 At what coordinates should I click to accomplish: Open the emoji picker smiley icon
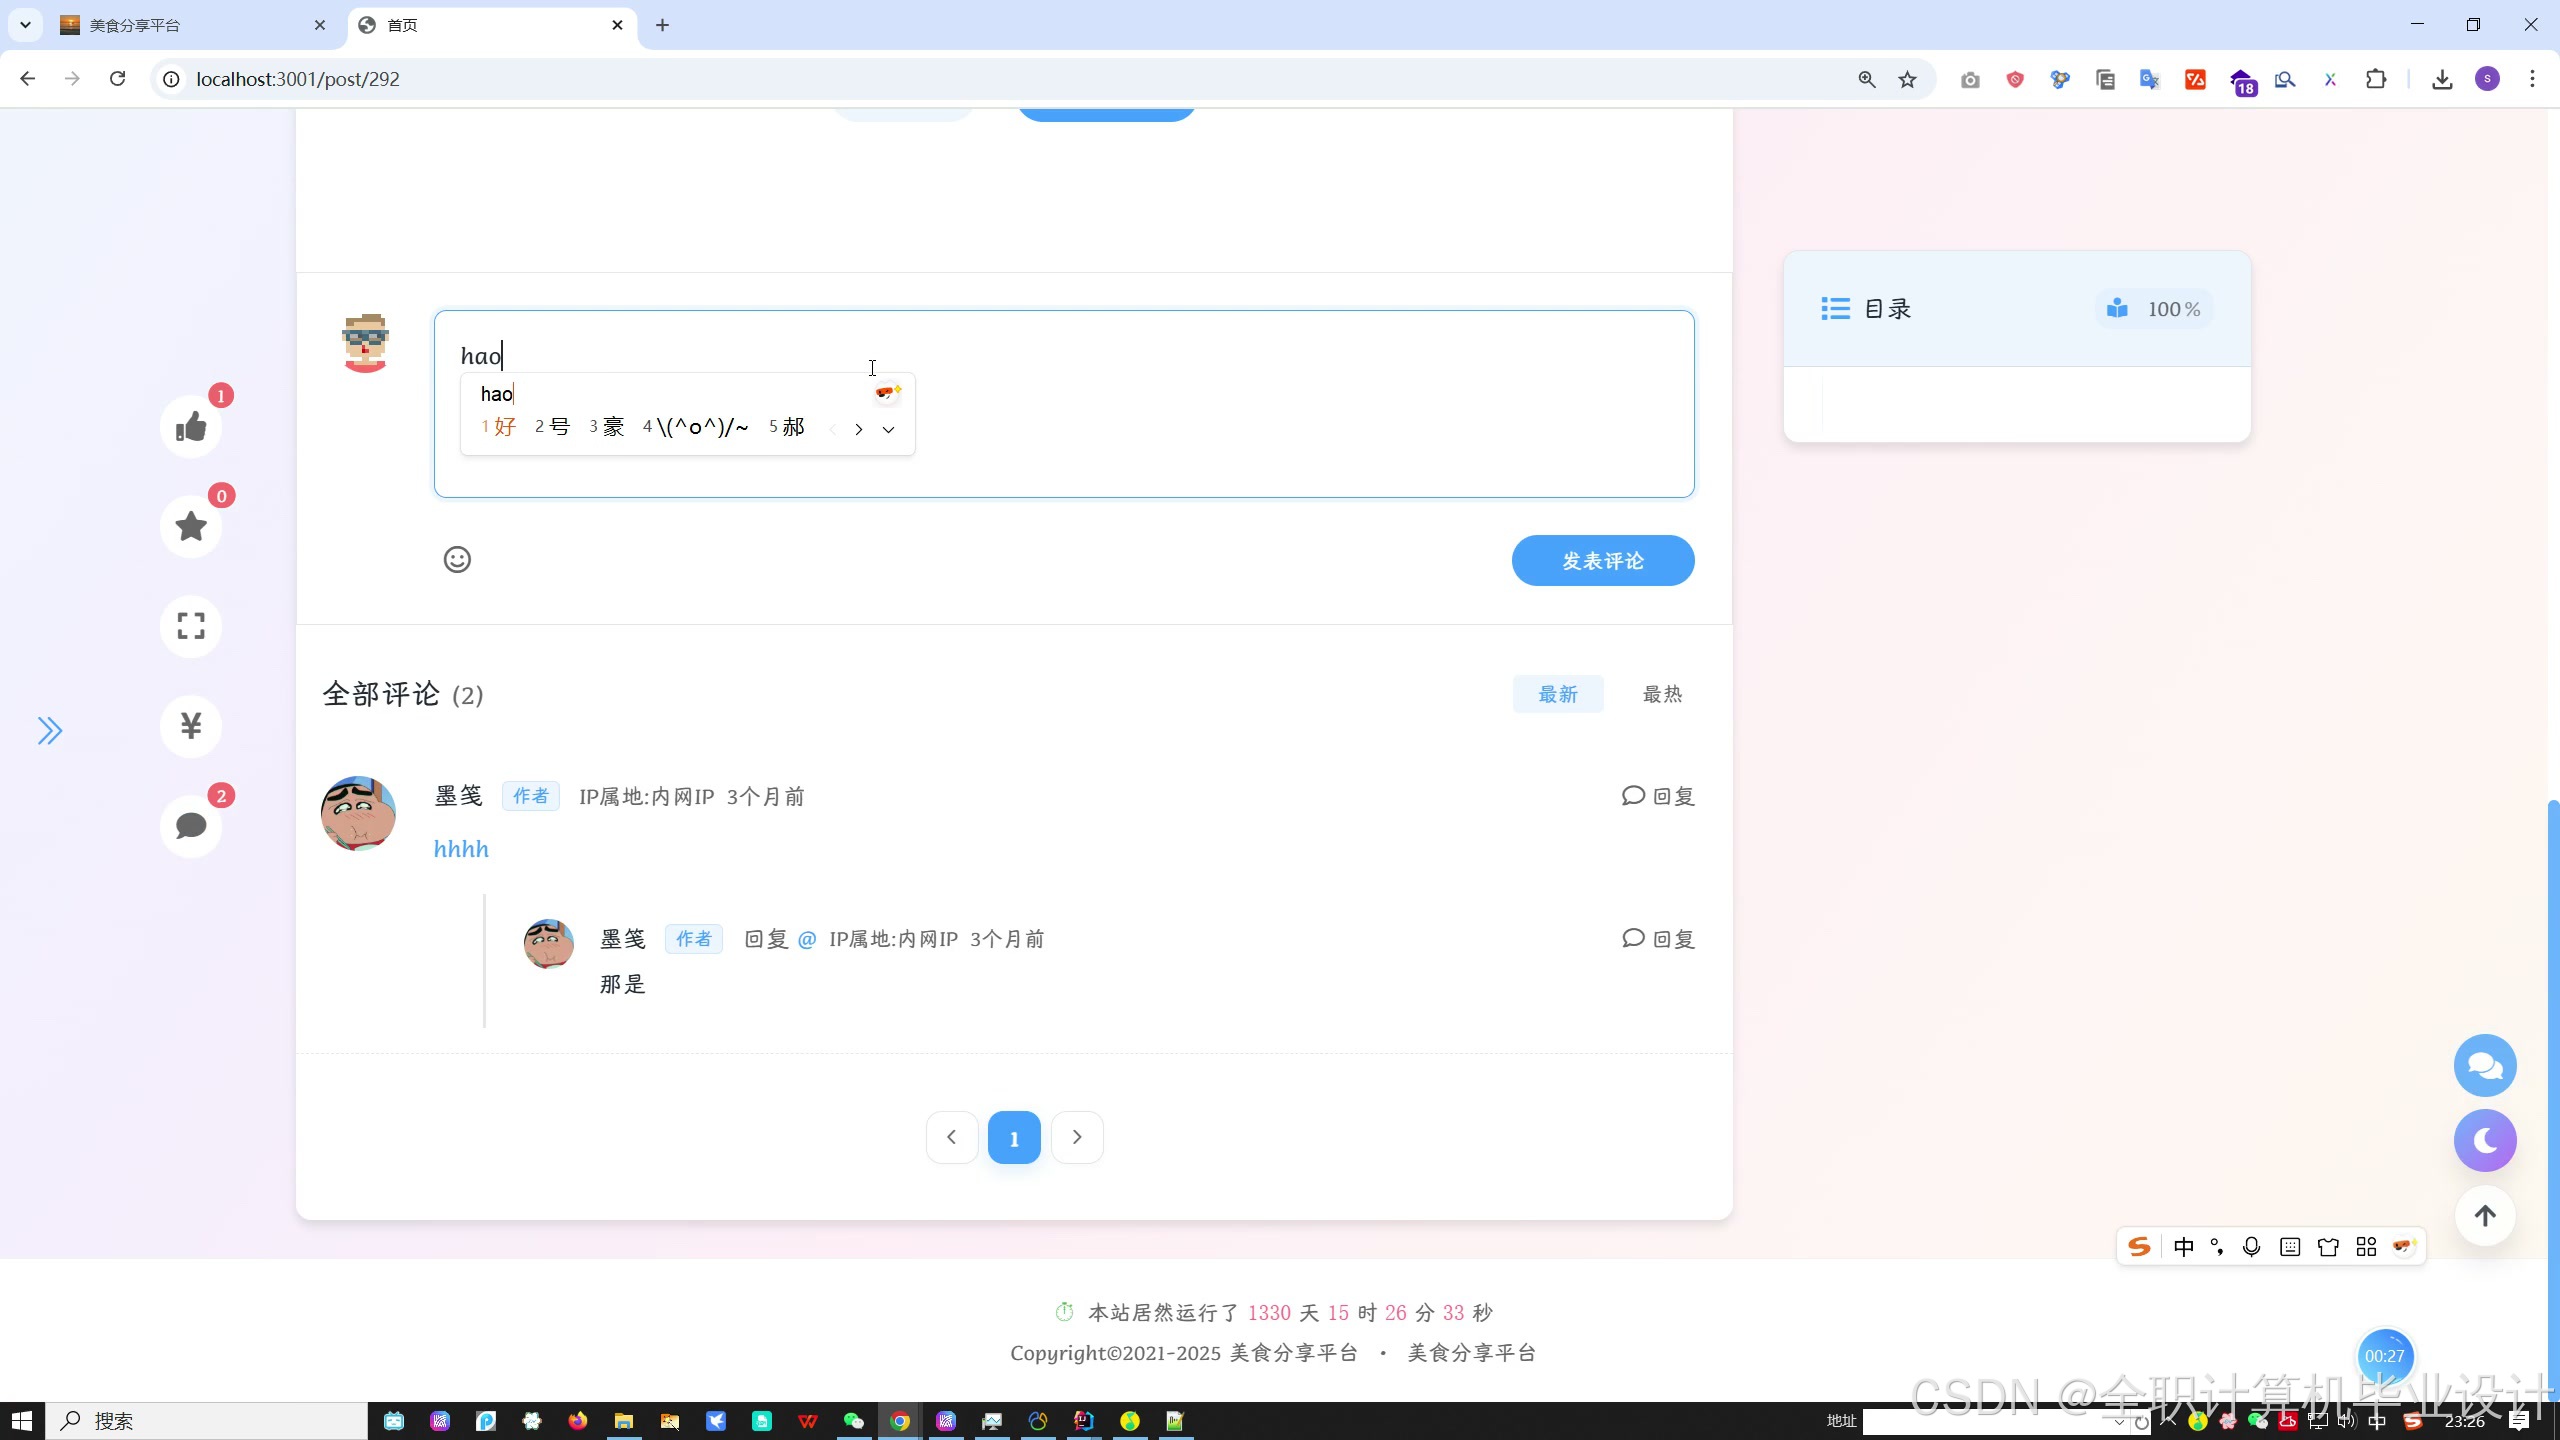click(457, 560)
